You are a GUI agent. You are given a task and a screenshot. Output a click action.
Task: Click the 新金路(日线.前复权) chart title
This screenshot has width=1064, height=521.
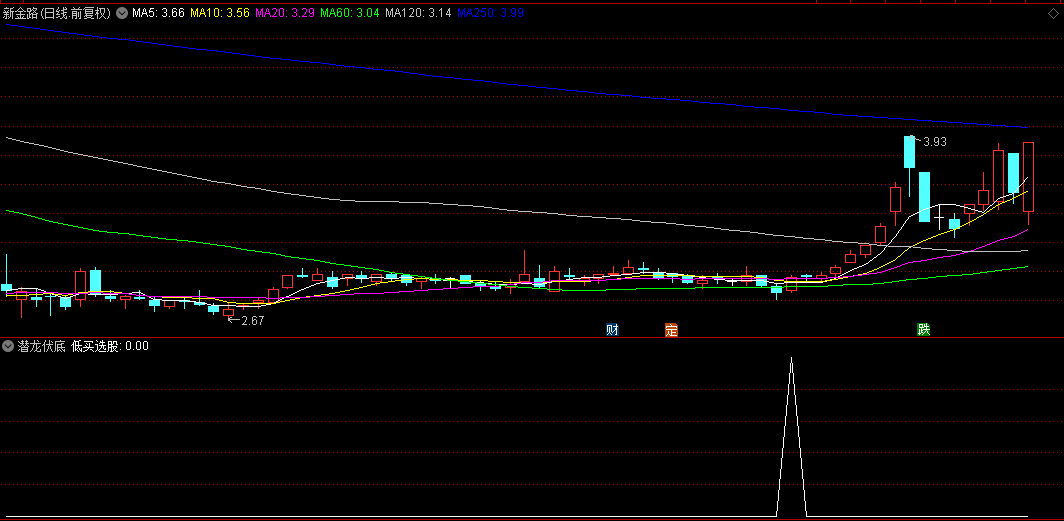coord(57,13)
